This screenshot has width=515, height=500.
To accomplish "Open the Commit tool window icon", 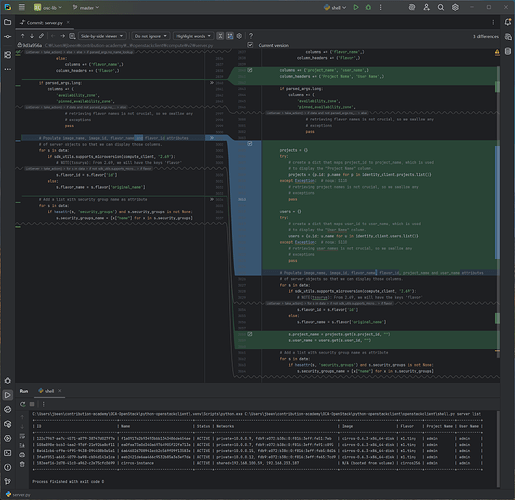I will point(7,37).
